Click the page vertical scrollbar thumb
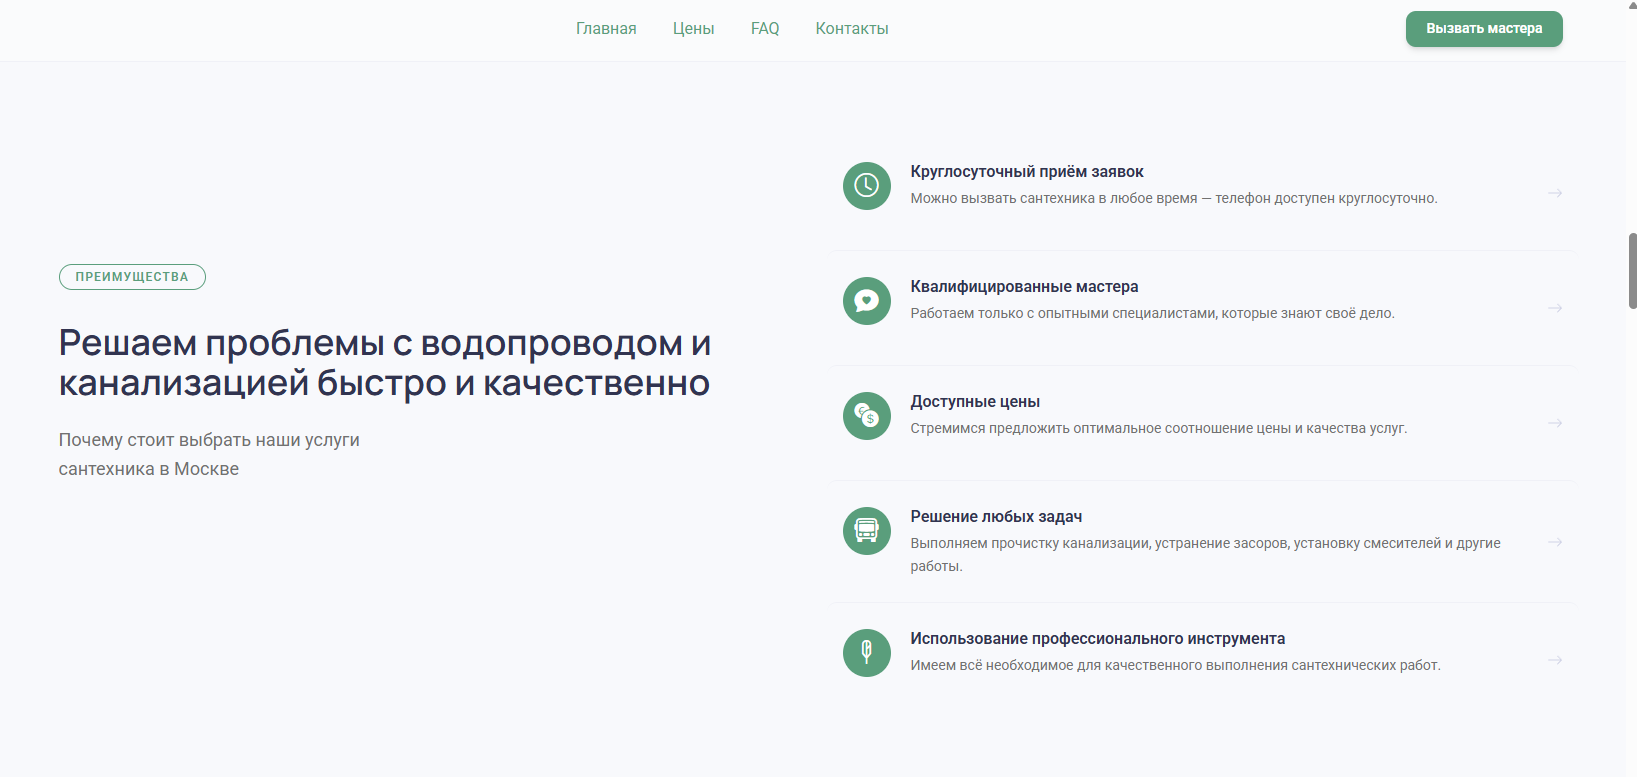This screenshot has width=1637, height=777. 1632,270
